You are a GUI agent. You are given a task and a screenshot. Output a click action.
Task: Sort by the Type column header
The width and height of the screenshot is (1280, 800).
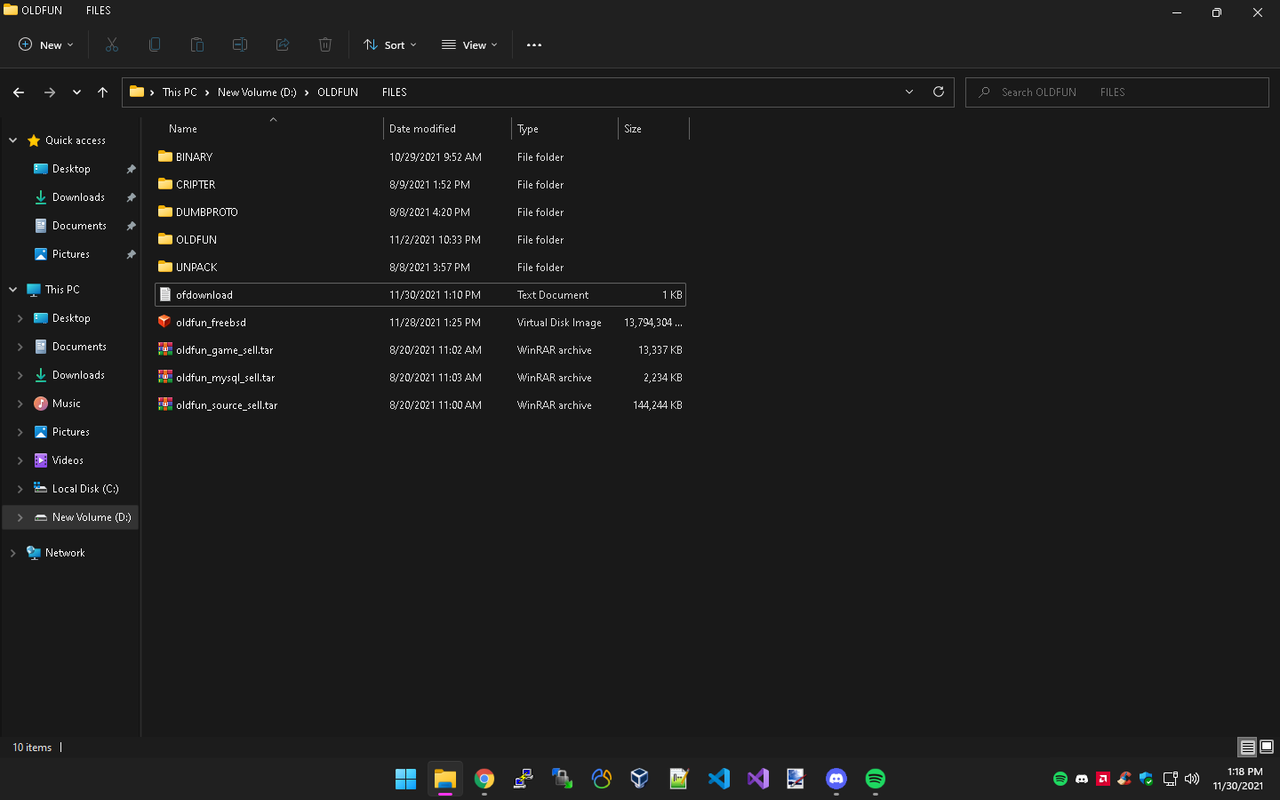pyautogui.click(x=565, y=129)
